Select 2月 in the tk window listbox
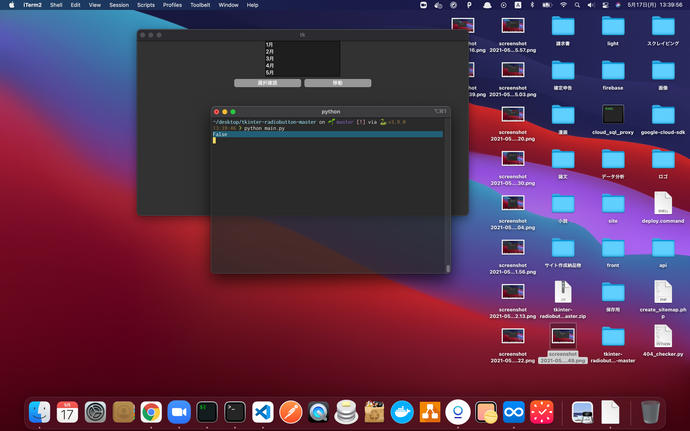This screenshot has width=690, height=431. tap(302, 52)
